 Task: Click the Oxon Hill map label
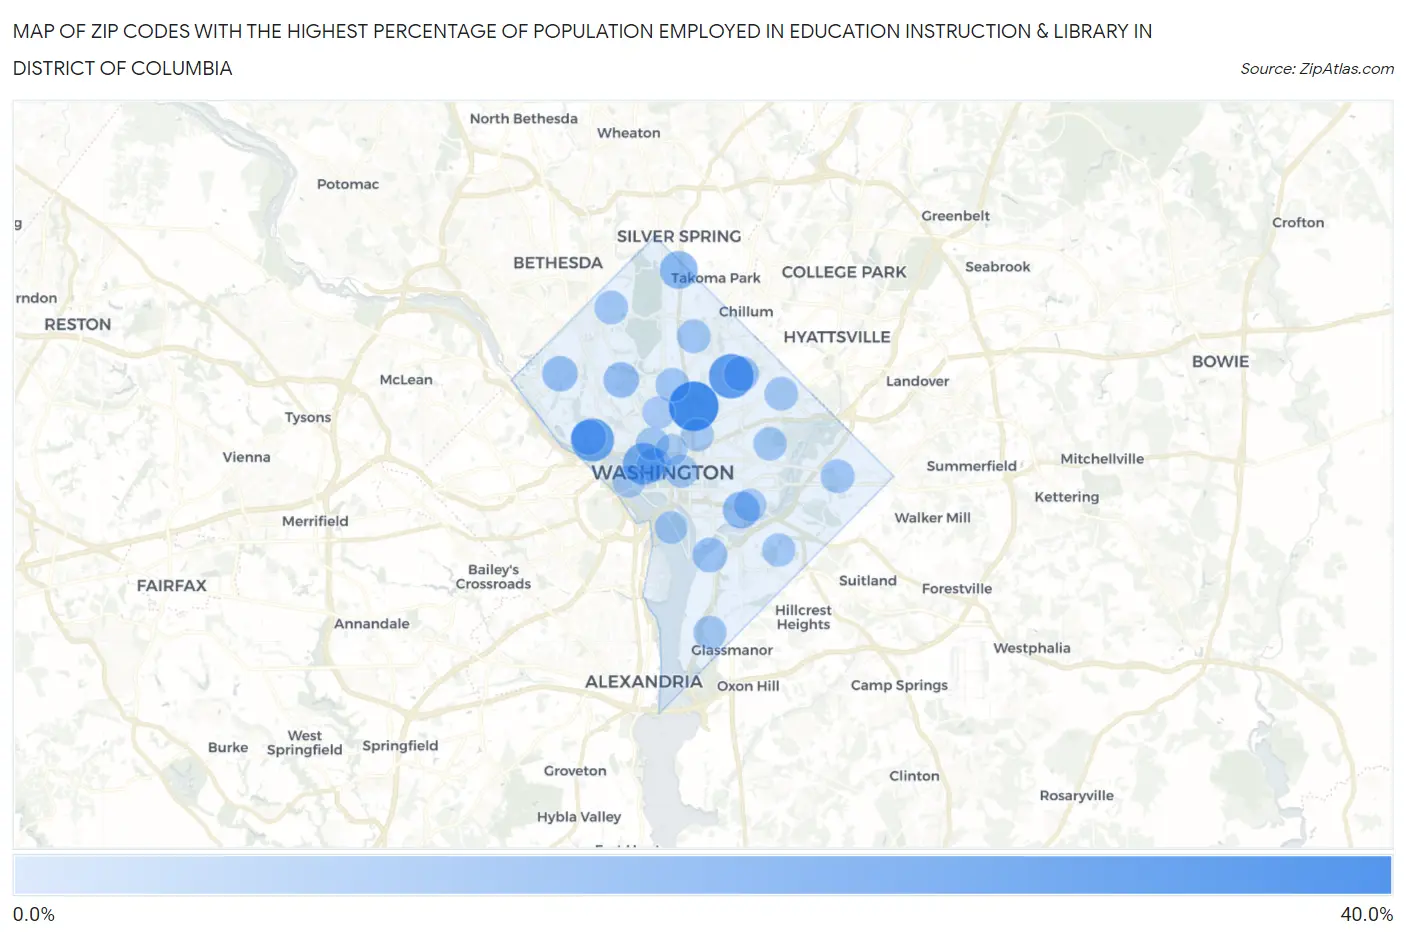[748, 686]
